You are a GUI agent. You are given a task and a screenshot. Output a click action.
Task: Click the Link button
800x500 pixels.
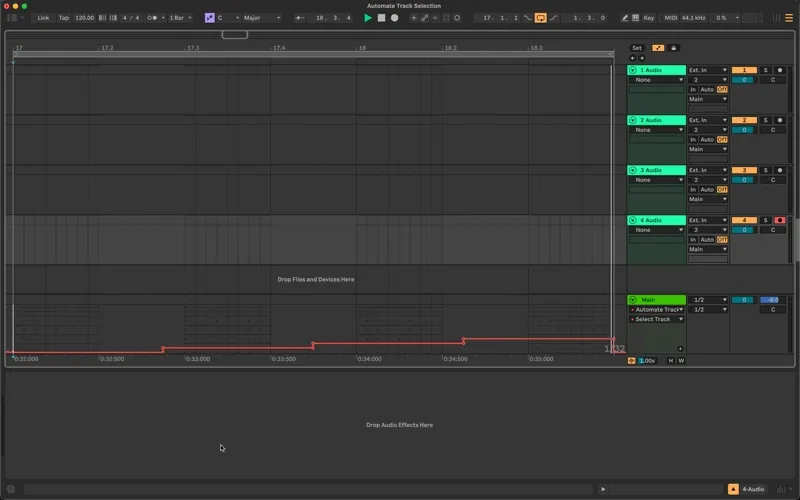43,18
